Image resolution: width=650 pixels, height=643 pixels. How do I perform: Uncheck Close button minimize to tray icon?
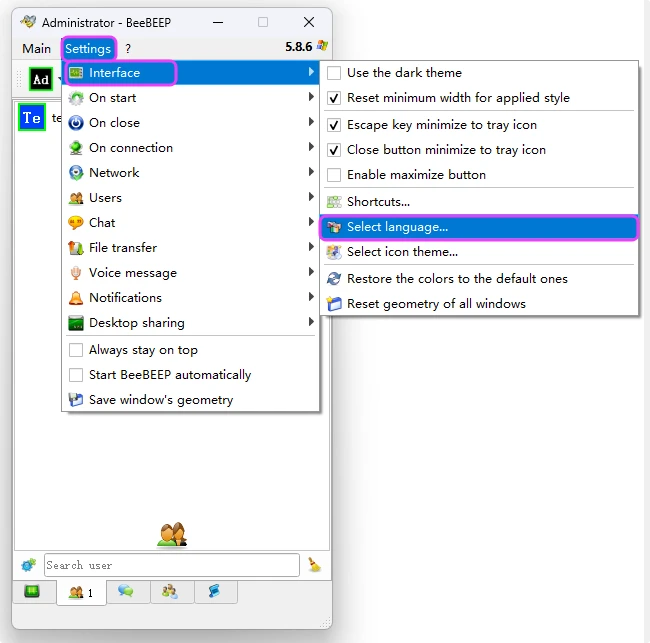click(x=334, y=150)
